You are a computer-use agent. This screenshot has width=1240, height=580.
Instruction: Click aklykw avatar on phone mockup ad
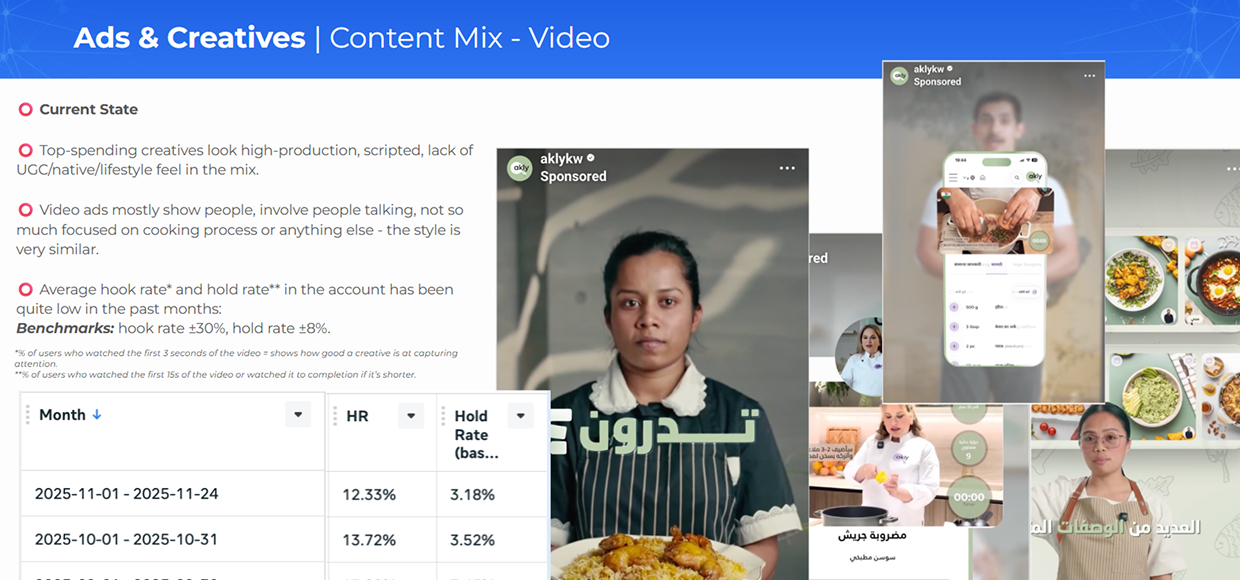click(x=899, y=76)
